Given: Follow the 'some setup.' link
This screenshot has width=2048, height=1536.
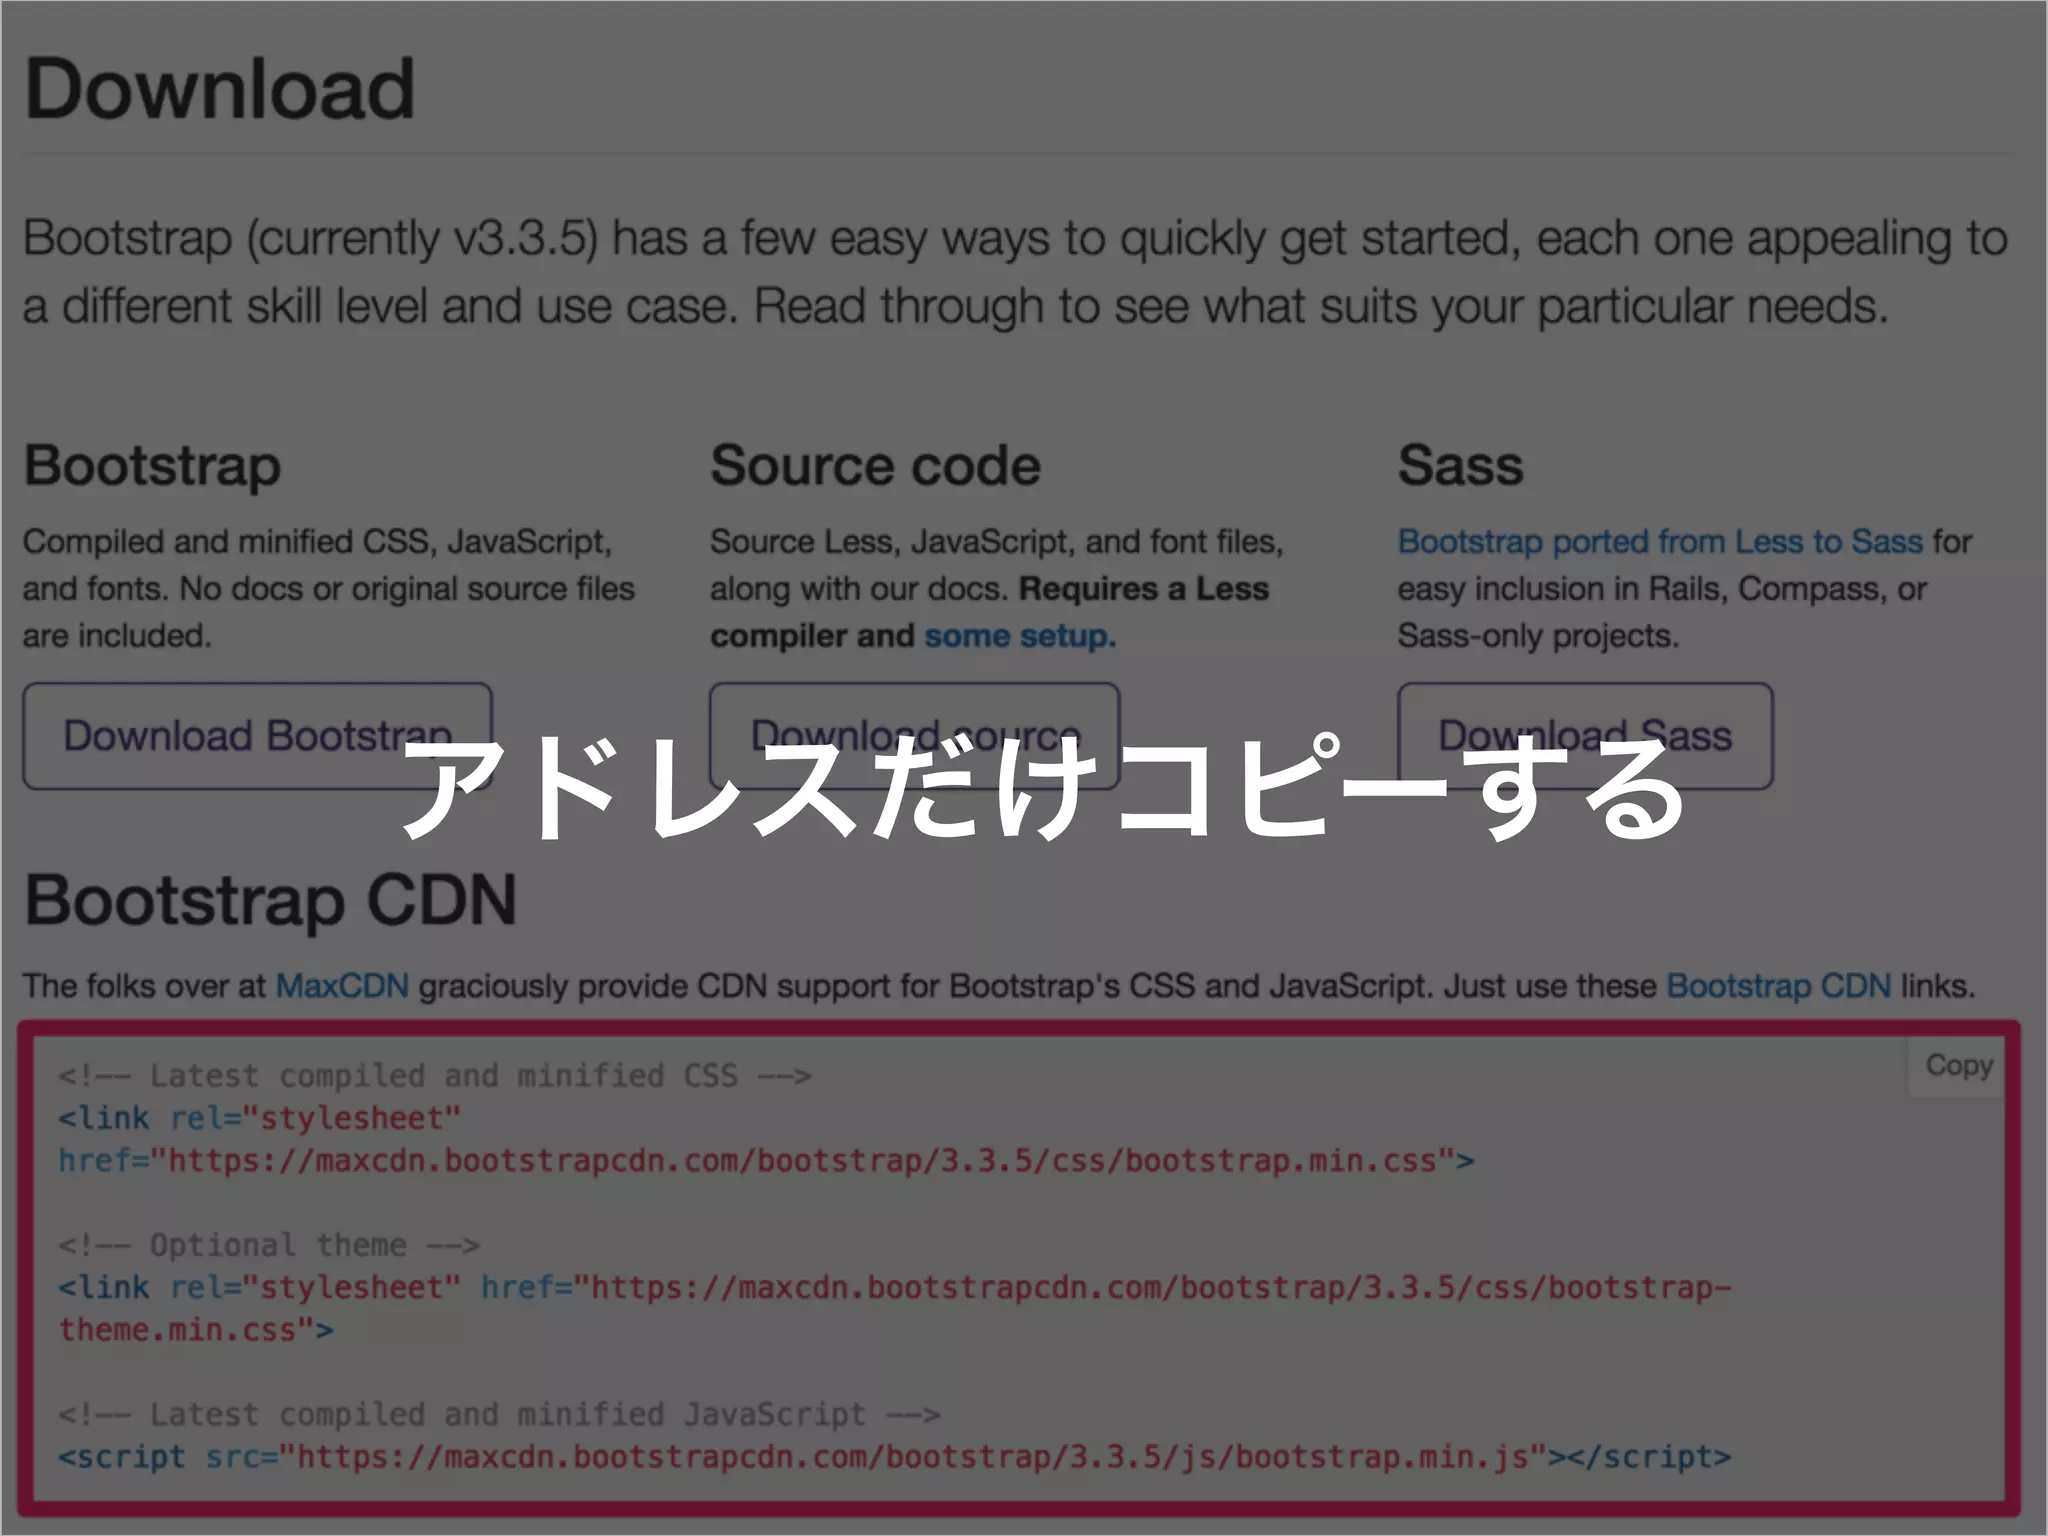Looking at the screenshot, I should 1020,636.
